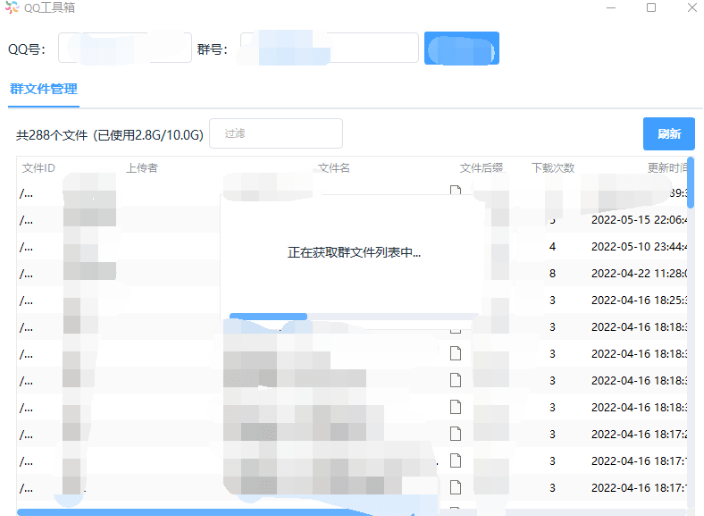Select the date cell 2022-04-22 11:28
The height and width of the screenshot is (516, 704).
pos(639,273)
